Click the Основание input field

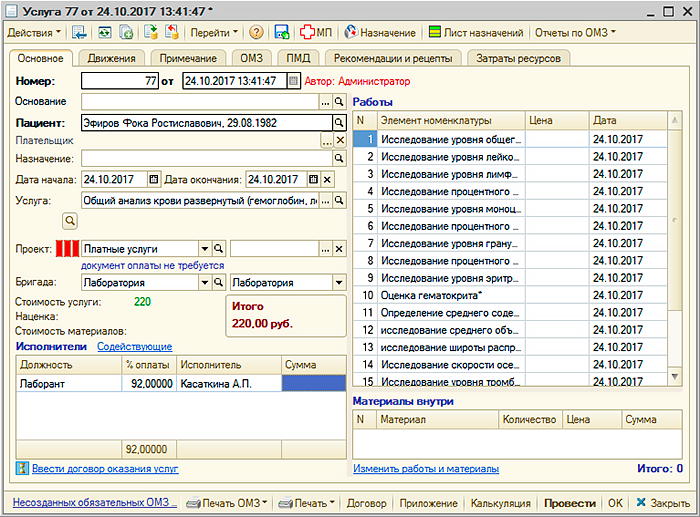click(x=199, y=102)
